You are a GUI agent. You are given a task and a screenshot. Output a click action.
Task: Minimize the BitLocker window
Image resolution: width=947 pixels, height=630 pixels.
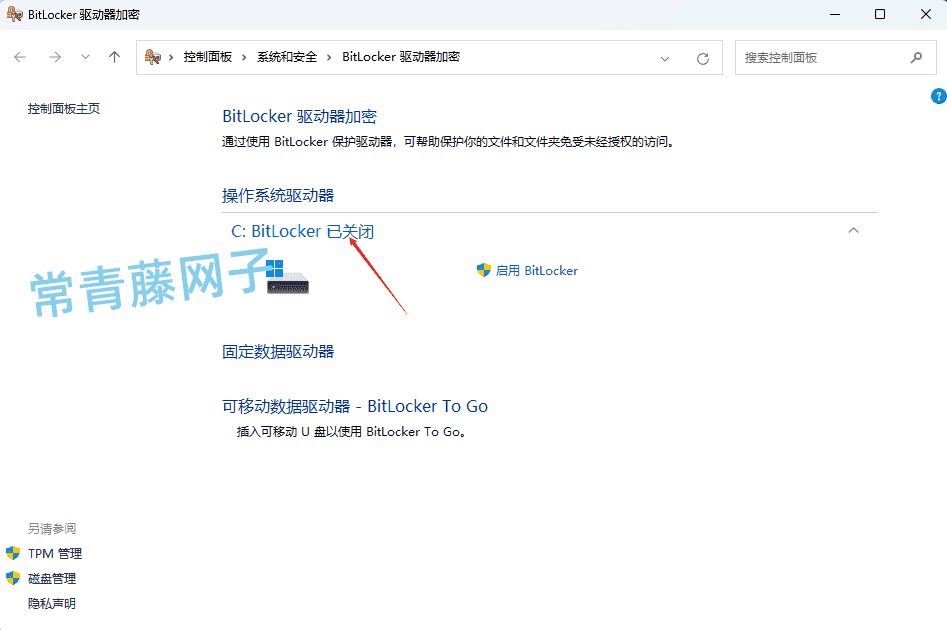835,14
